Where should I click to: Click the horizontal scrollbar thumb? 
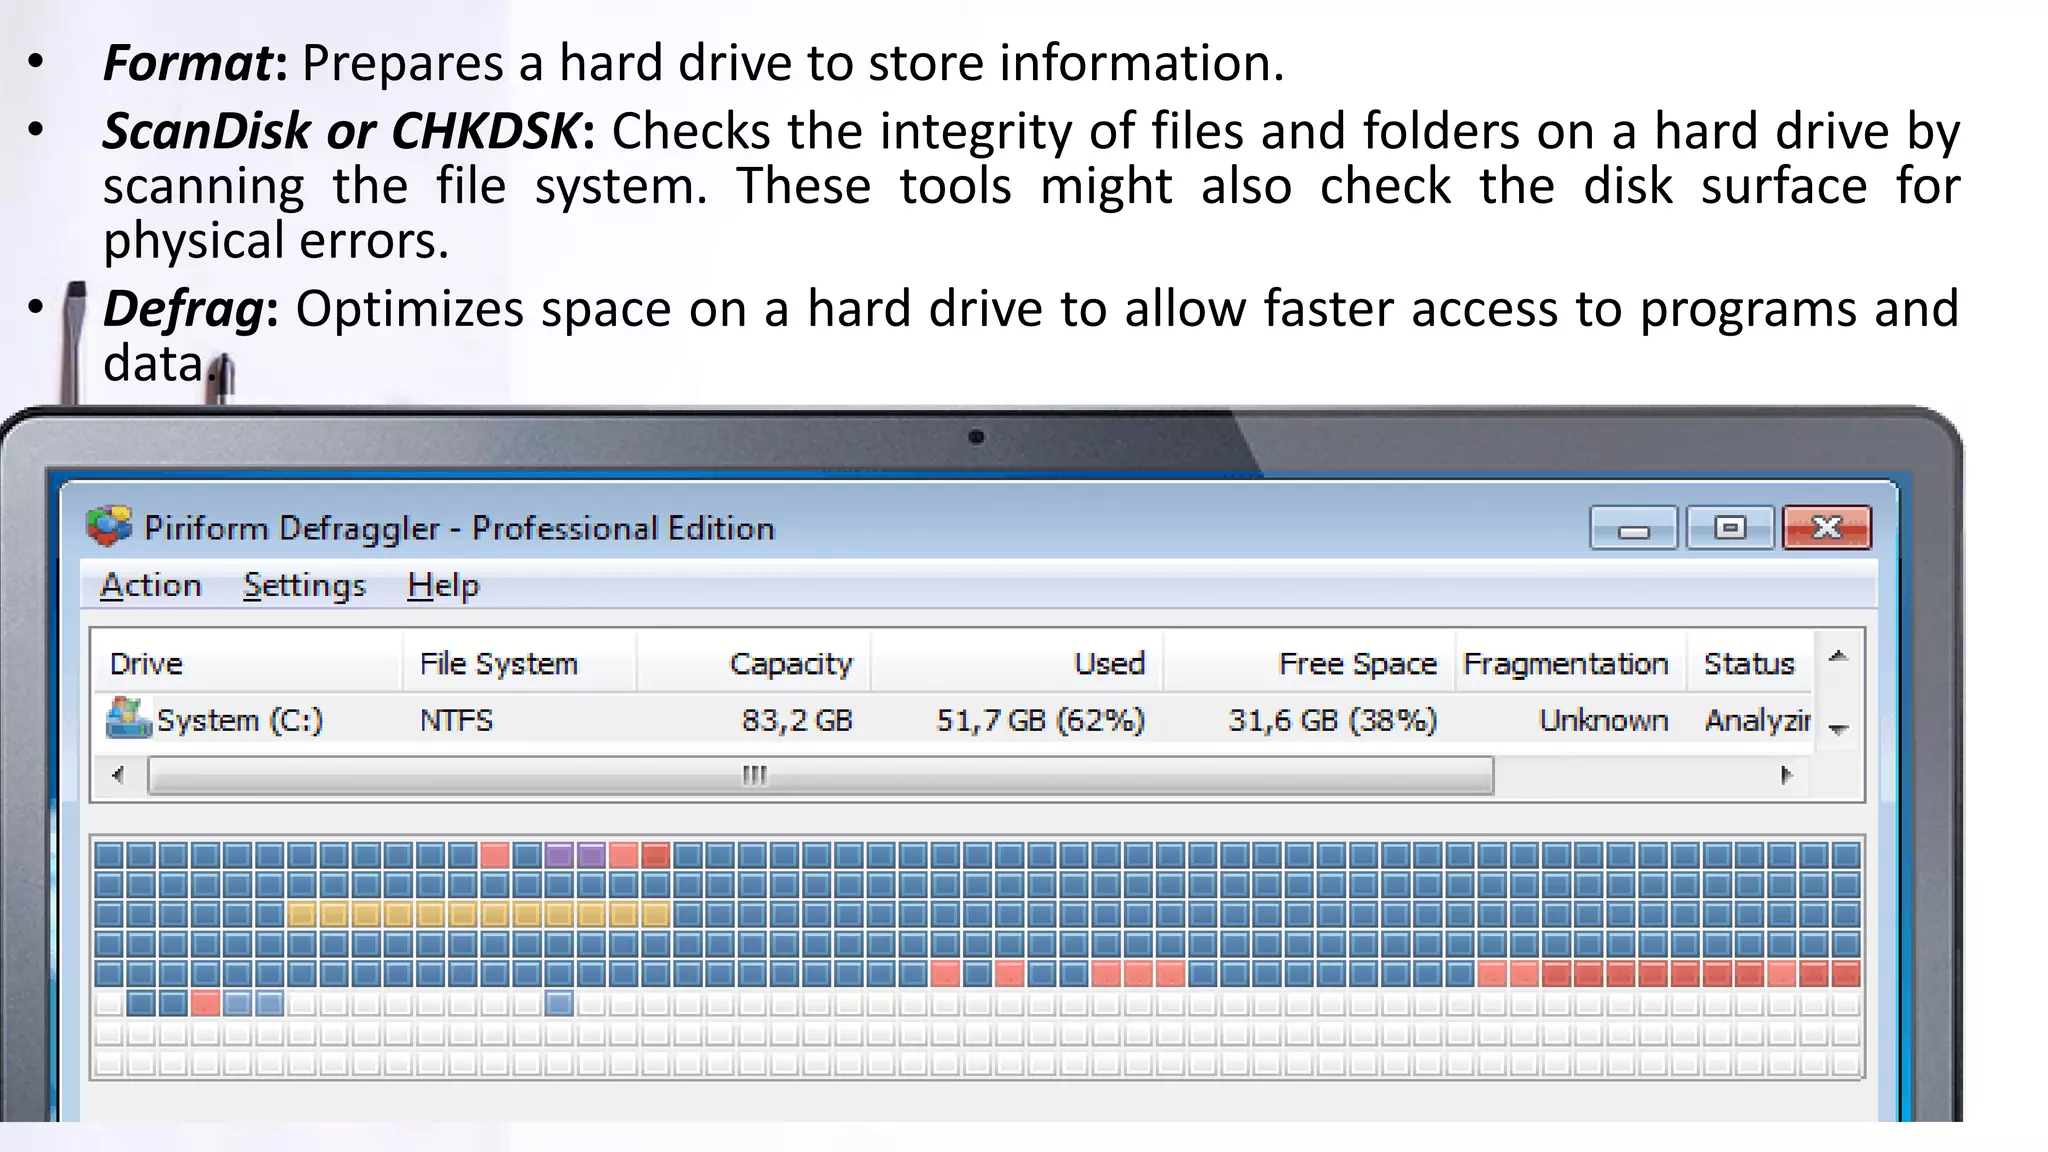(821, 775)
